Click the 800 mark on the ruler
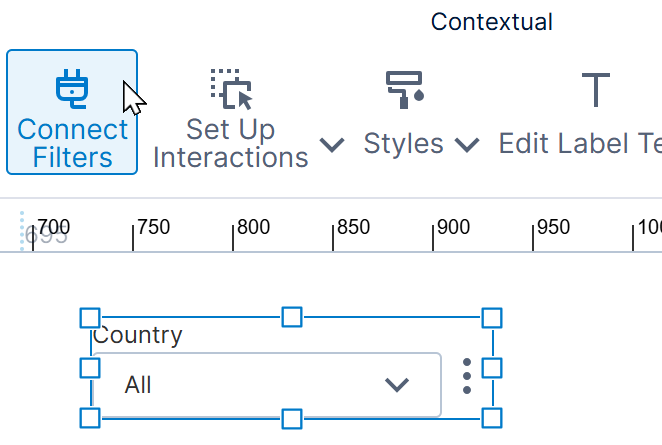 click(x=253, y=227)
